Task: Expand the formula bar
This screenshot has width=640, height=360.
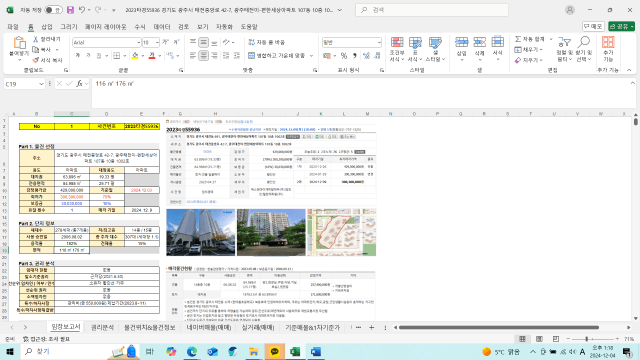Action: [633, 83]
